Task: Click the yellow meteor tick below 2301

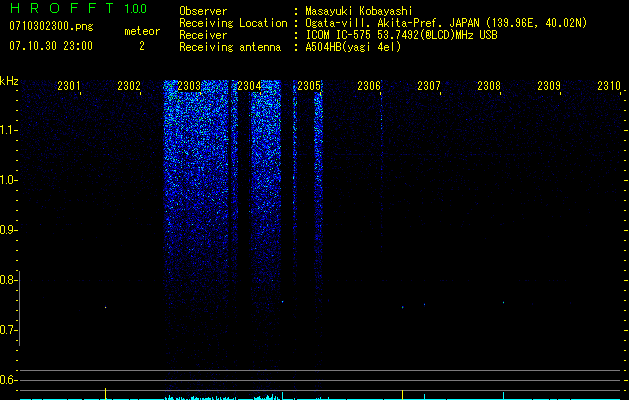Action: (x=106, y=393)
